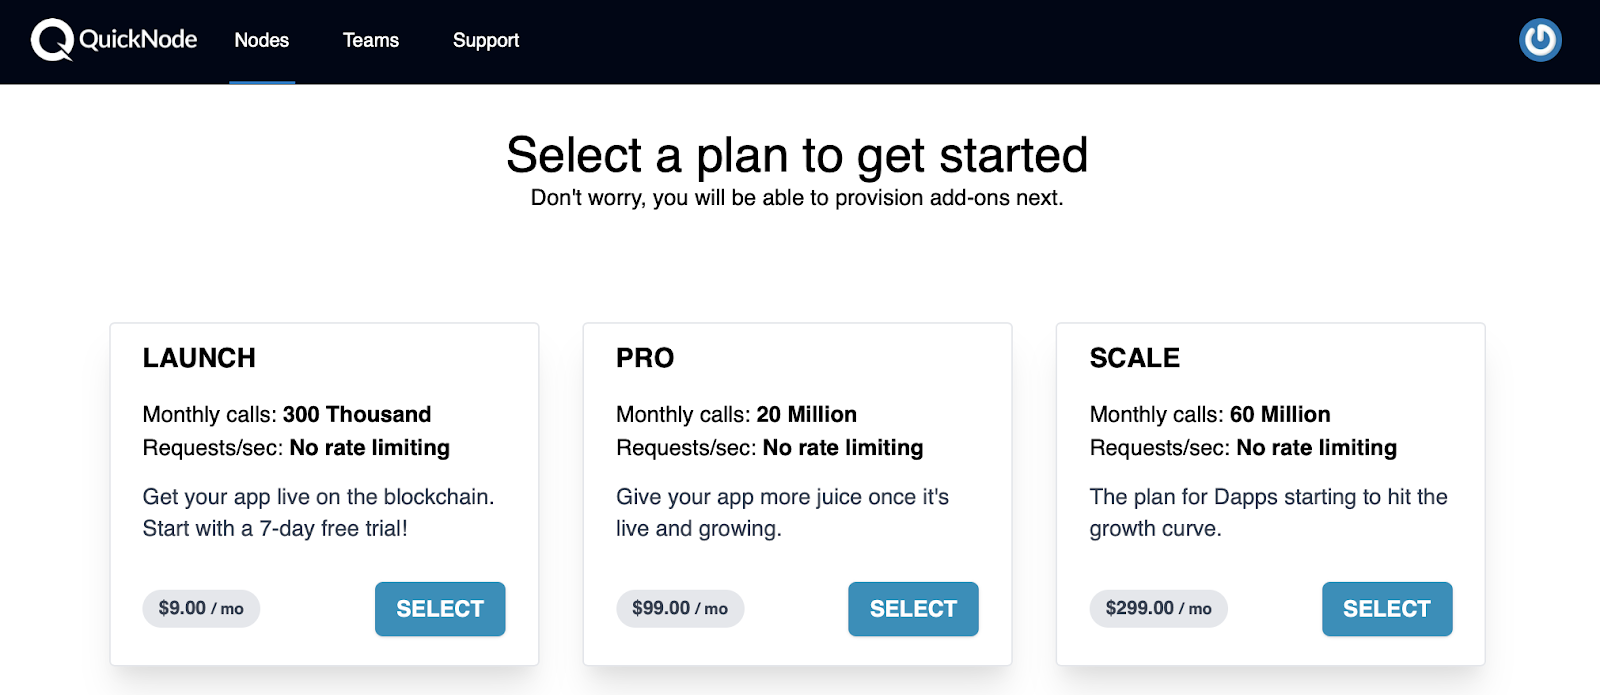Click the LAUNCH card title
The height and width of the screenshot is (695, 1600).
tap(199, 358)
